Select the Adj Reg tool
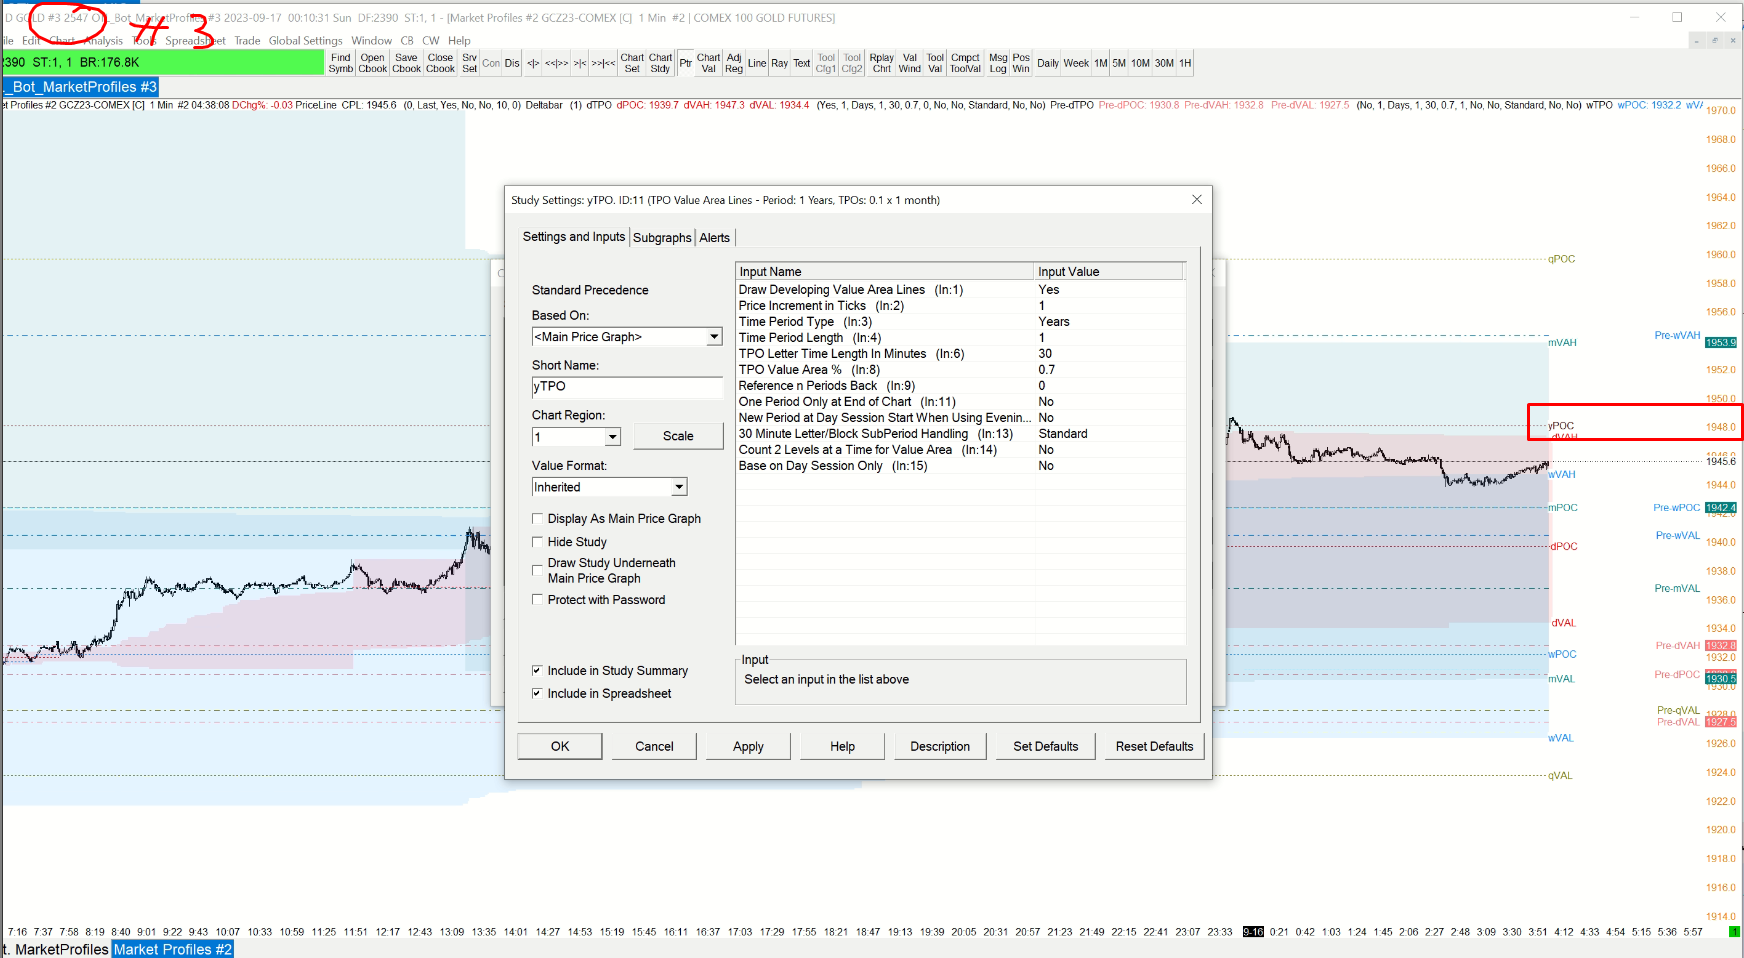 pos(734,63)
